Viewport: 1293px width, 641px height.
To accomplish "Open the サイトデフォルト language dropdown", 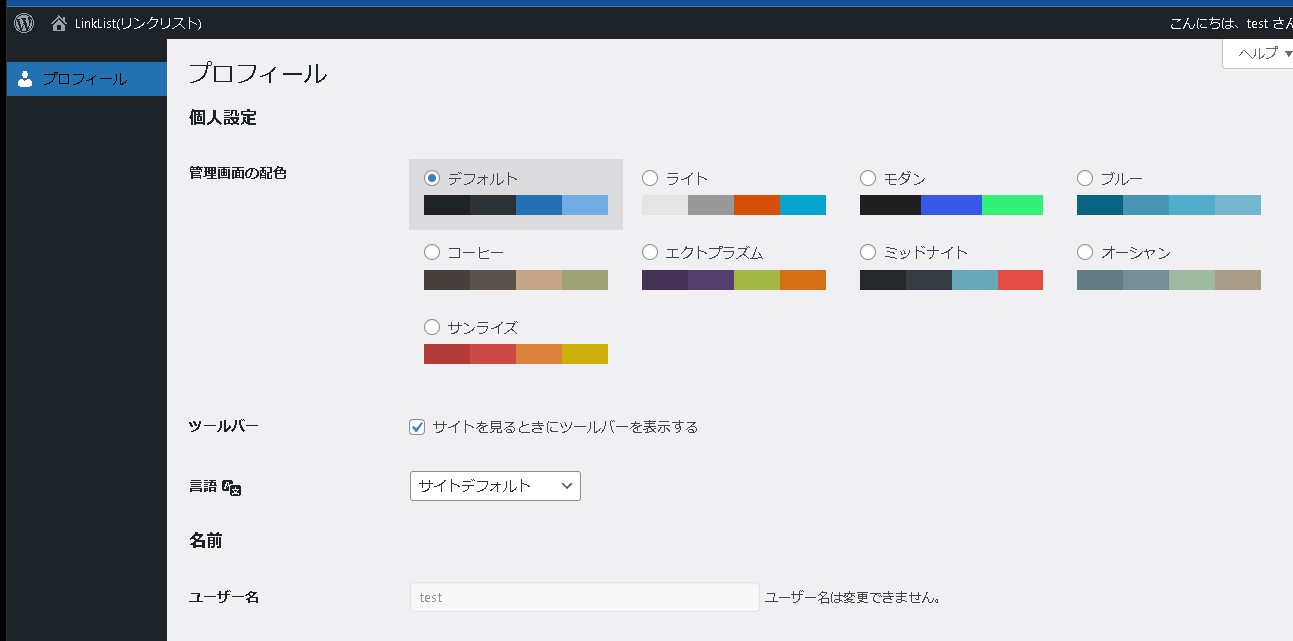I will (495, 486).
